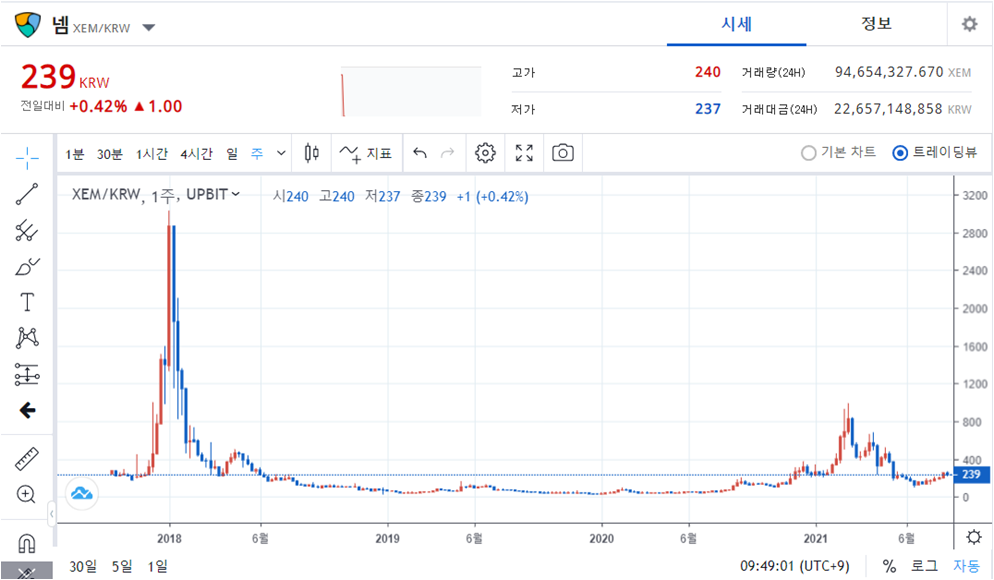Viewport: 994px width, 580px height.
Task: Activate the zoom in tool
Action: coord(26,494)
